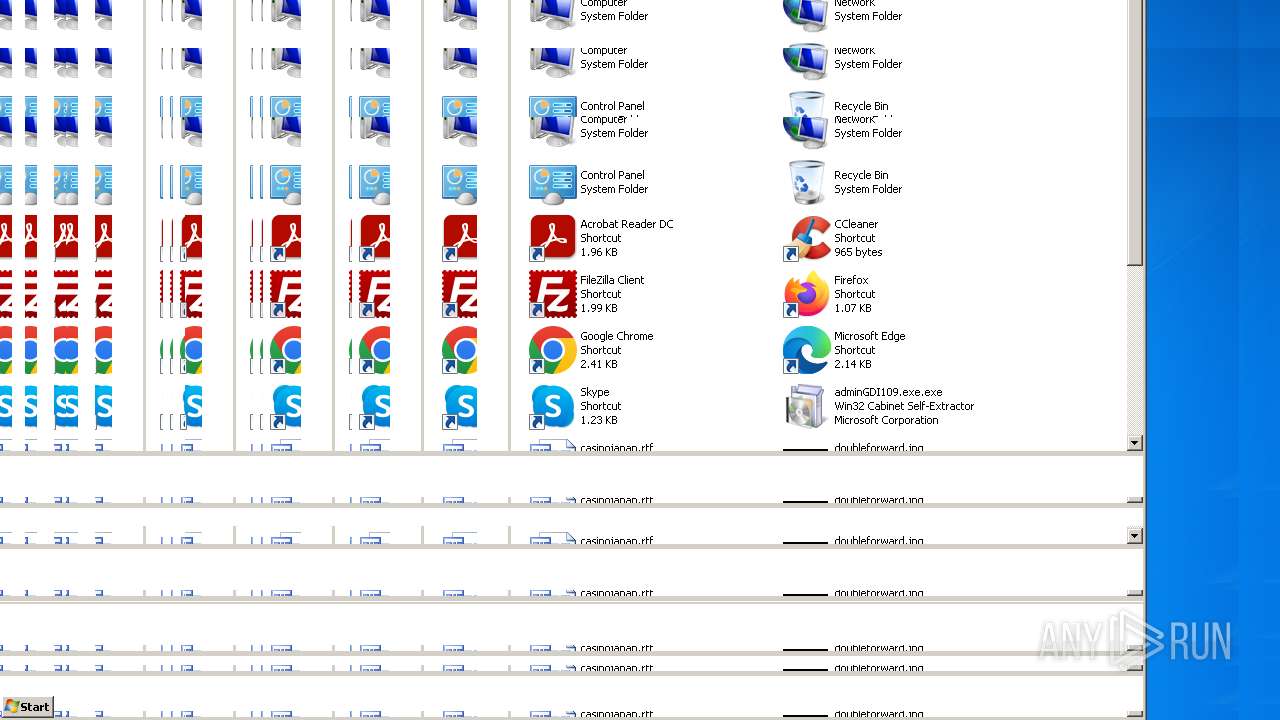Select the Google Chrome icon beside its label
The height and width of the screenshot is (720, 1280).
[552, 350]
